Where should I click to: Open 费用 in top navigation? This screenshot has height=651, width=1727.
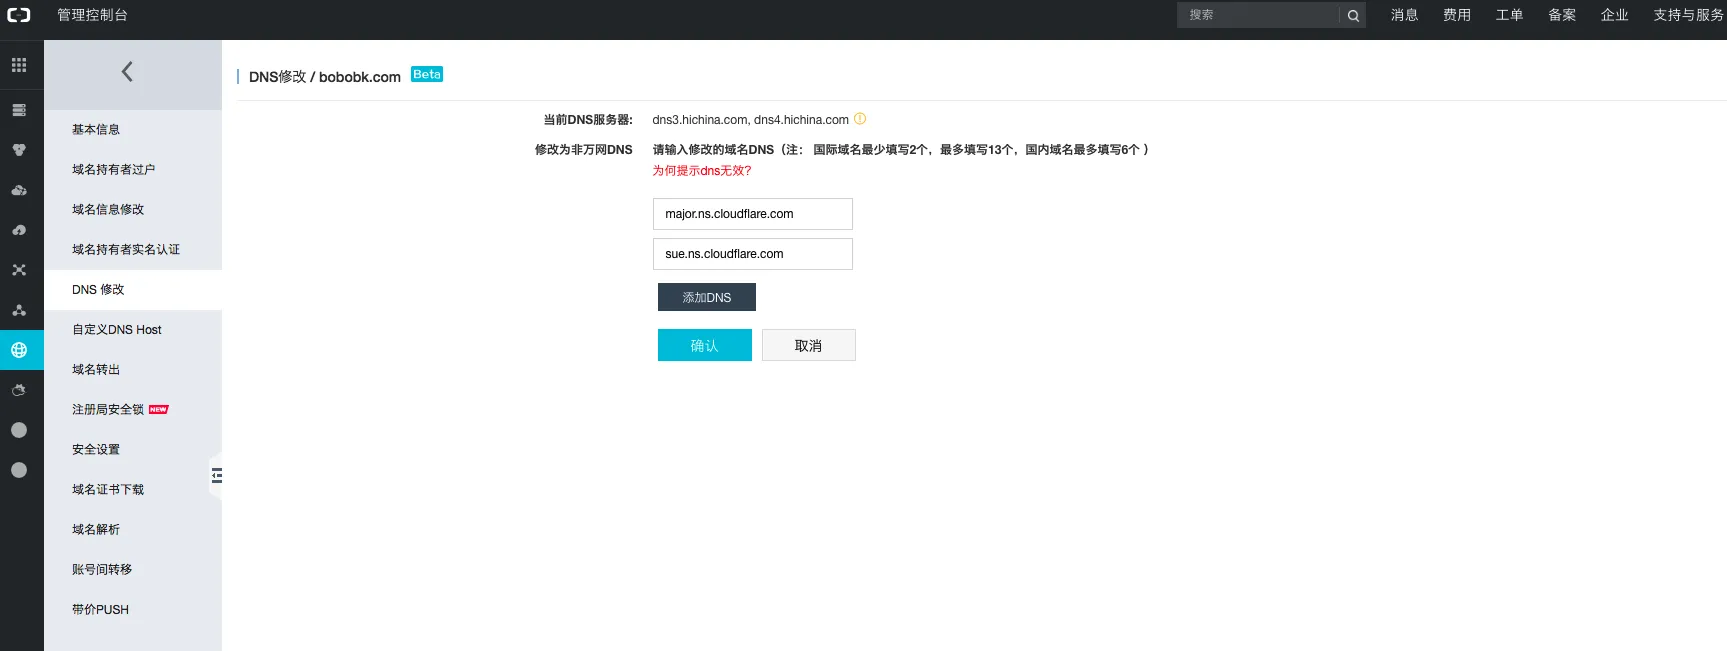click(1457, 15)
